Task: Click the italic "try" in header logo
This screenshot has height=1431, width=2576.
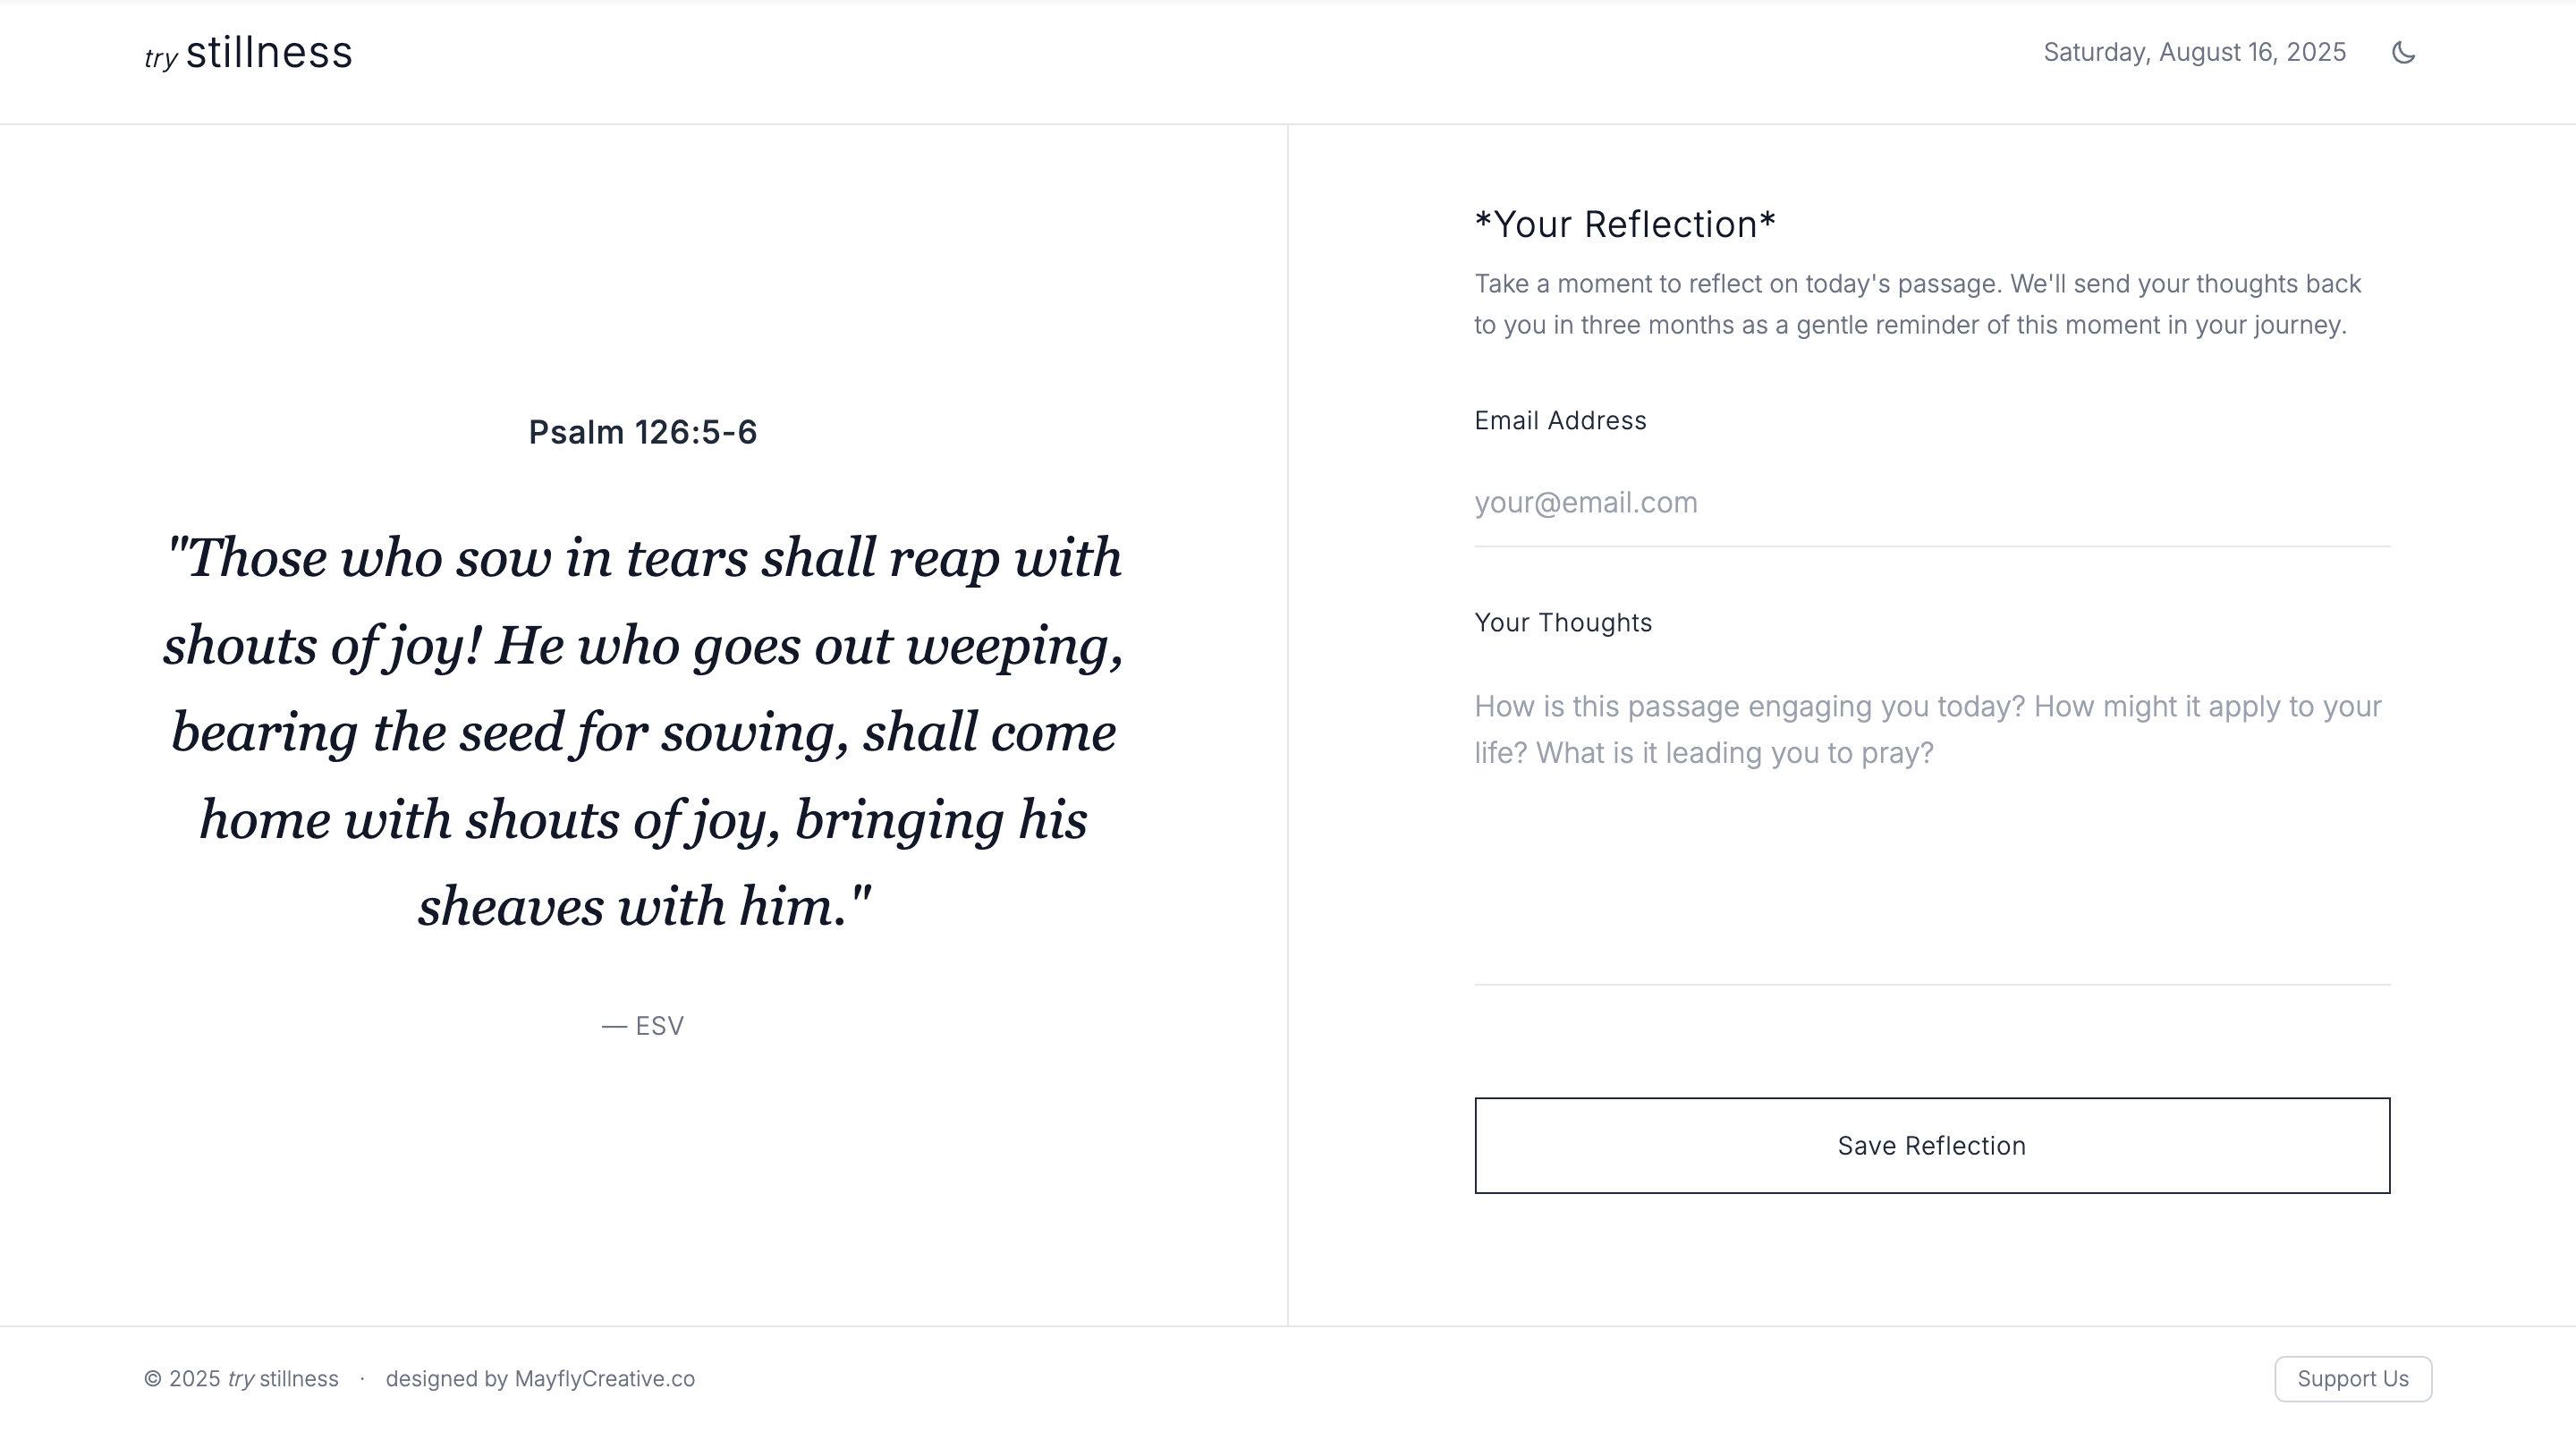Action: pos(160,58)
